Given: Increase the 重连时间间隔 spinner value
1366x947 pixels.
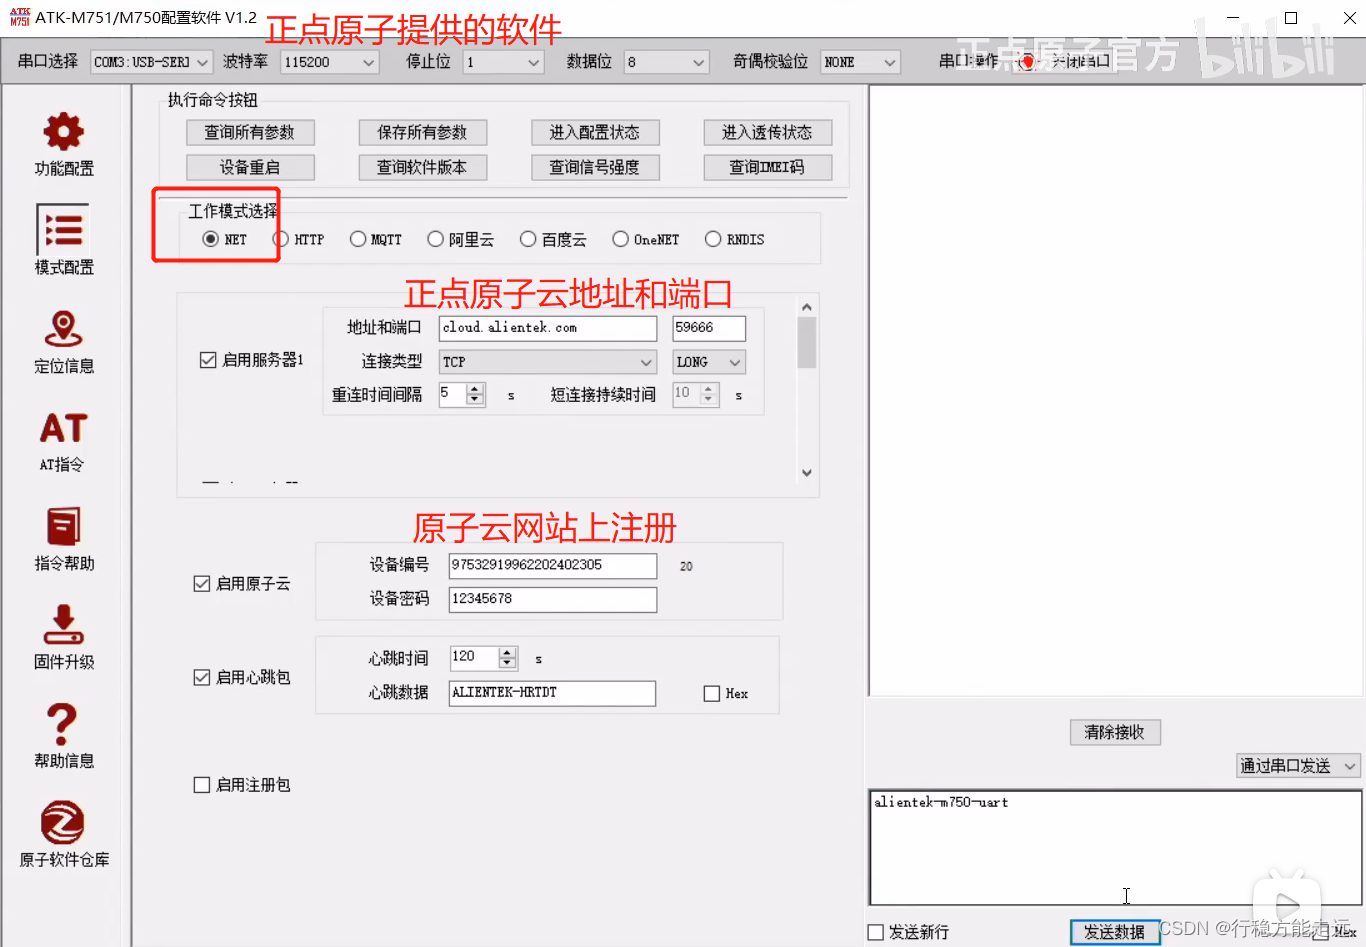Looking at the screenshot, I should point(476,388).
